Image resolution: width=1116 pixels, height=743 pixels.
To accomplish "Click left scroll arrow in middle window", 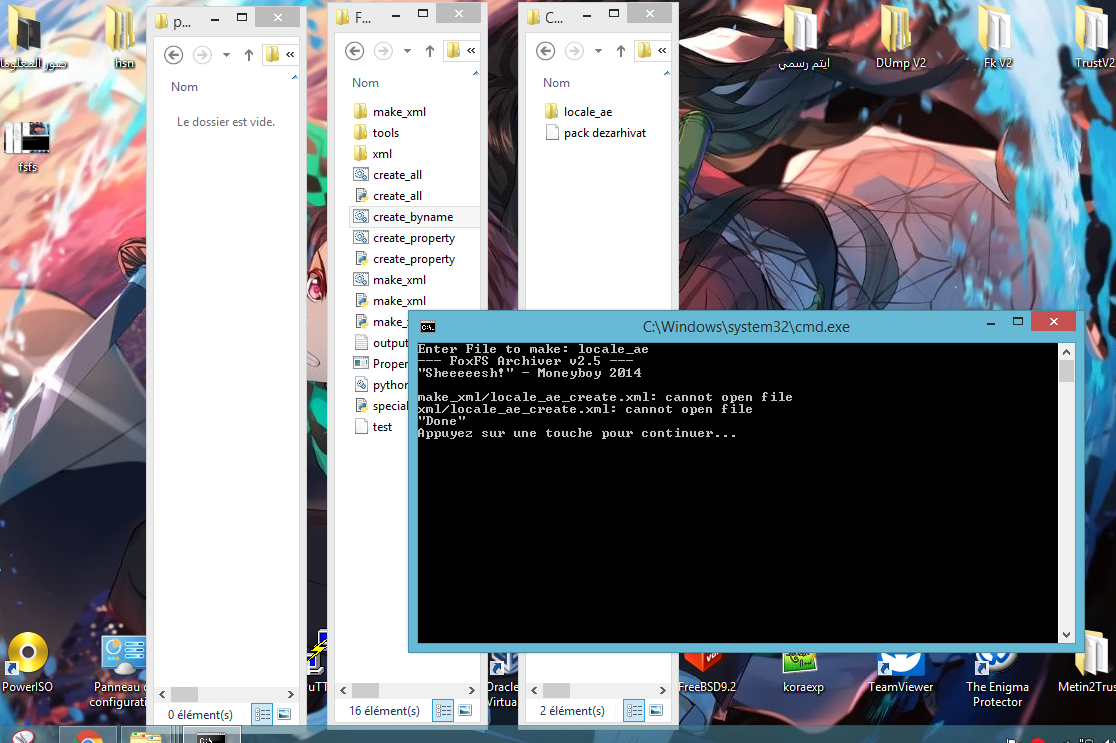I will pyautogui.click(x=343, y=690).
